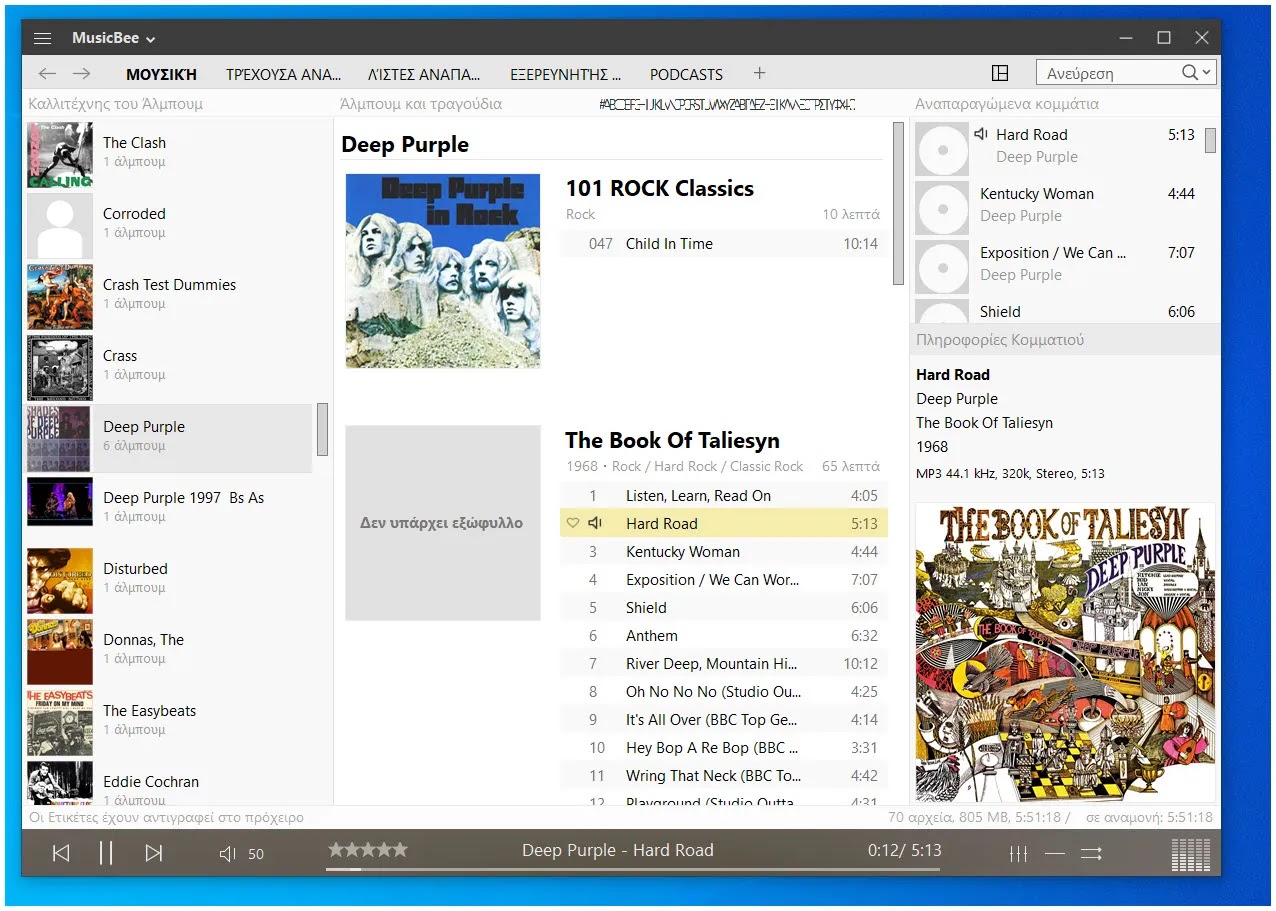
Task: Open The Book Of Taliesyn album title
Action: [x=672, y=440]
